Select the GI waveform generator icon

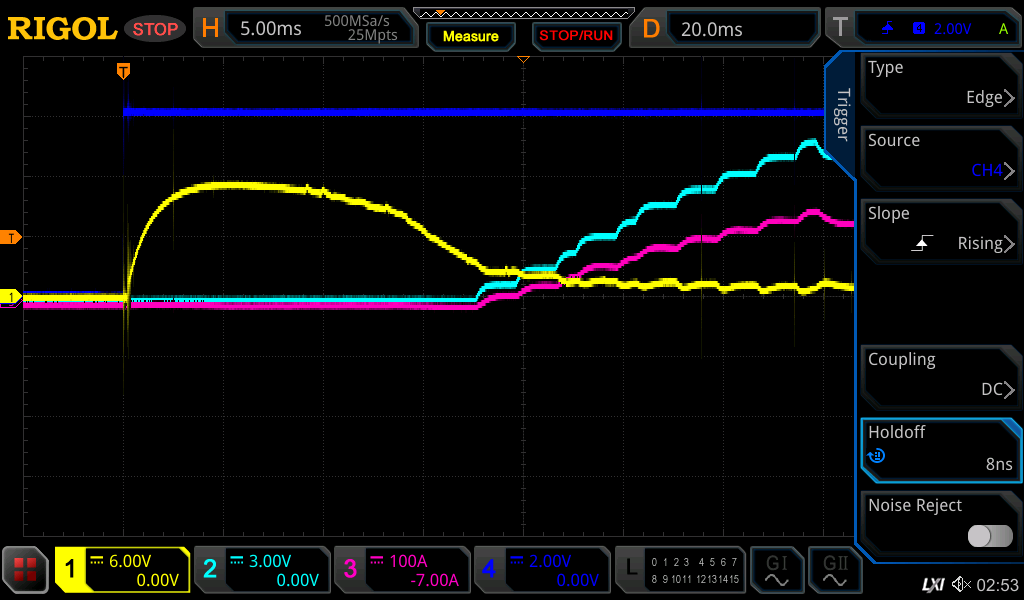[x=776, y=570]
